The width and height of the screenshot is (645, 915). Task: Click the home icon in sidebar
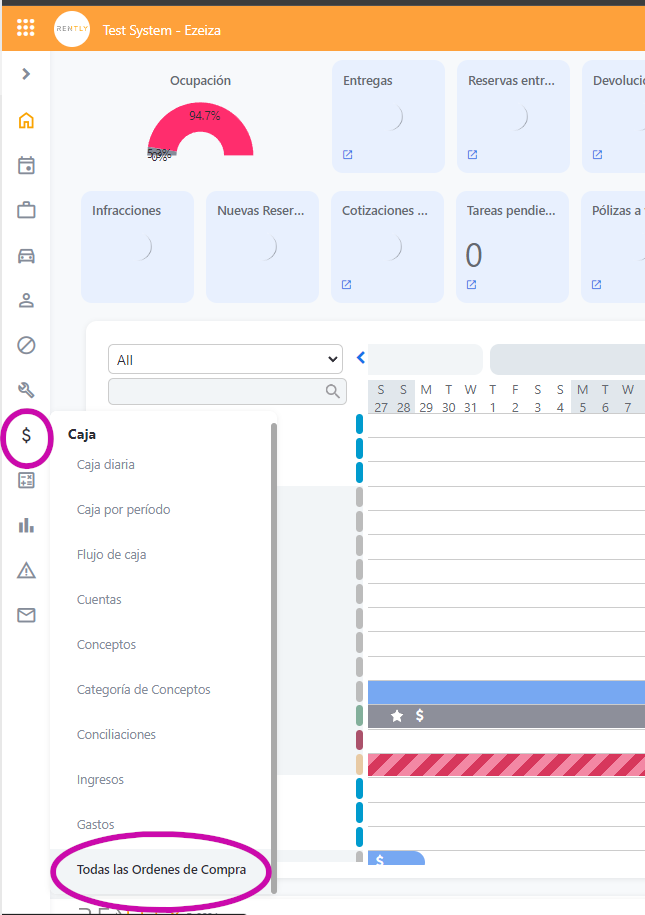[26, 121]
